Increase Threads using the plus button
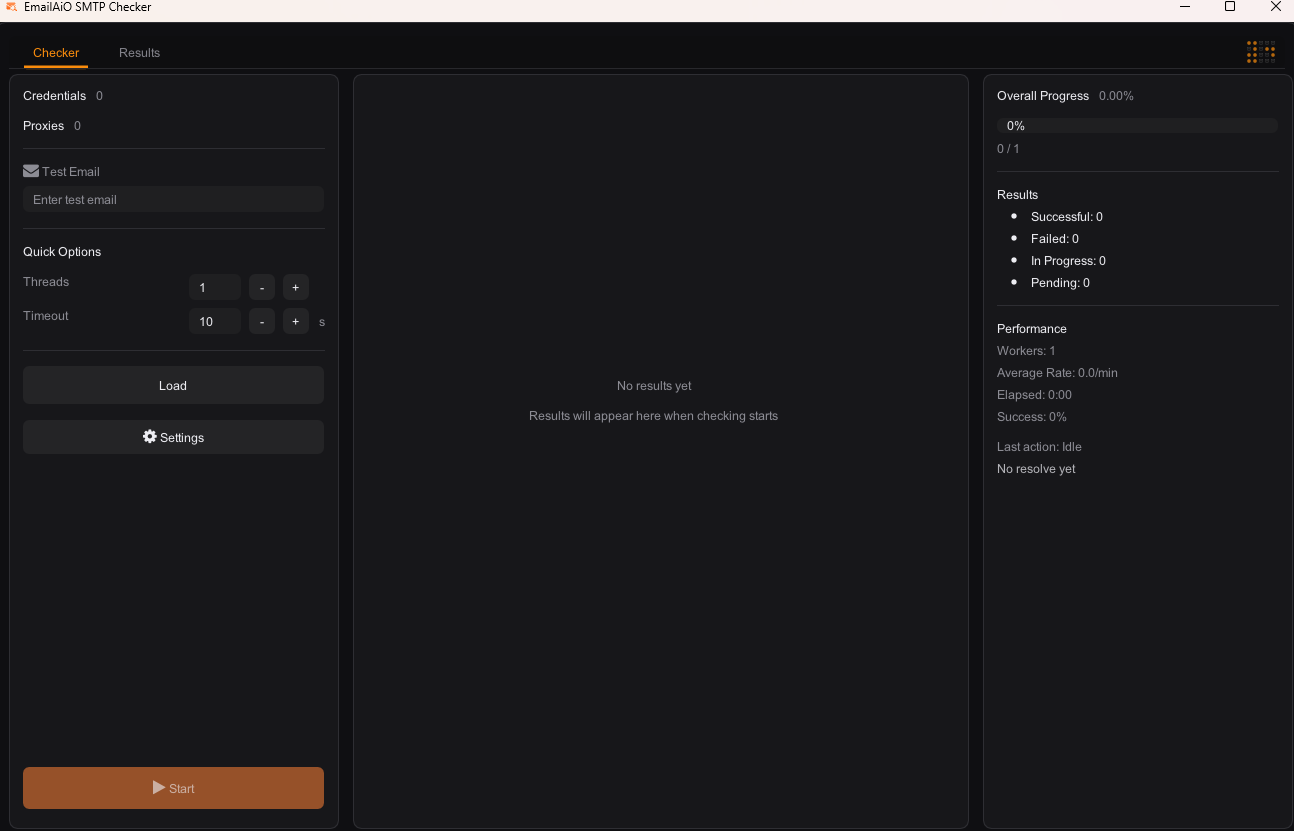 coord(295,287)
